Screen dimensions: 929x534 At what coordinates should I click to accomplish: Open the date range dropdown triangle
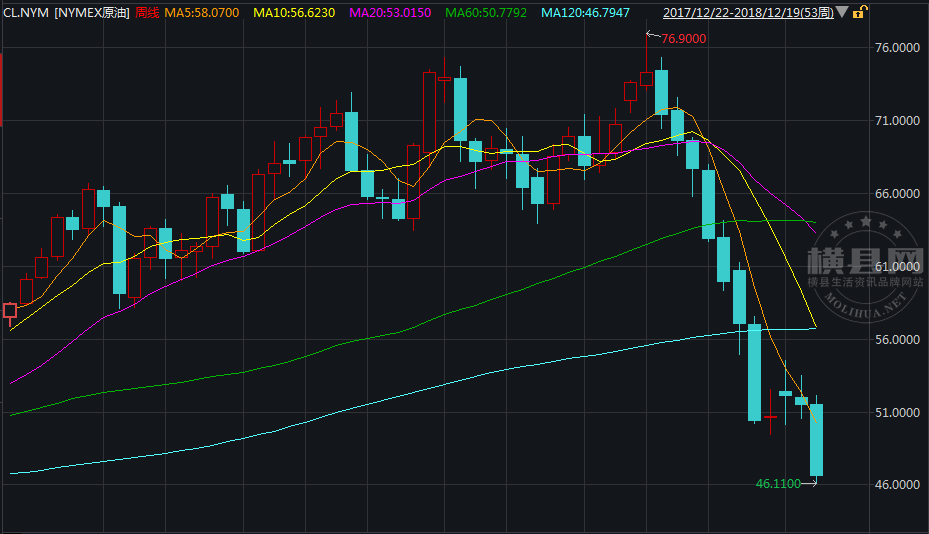[x=842, y=12]
